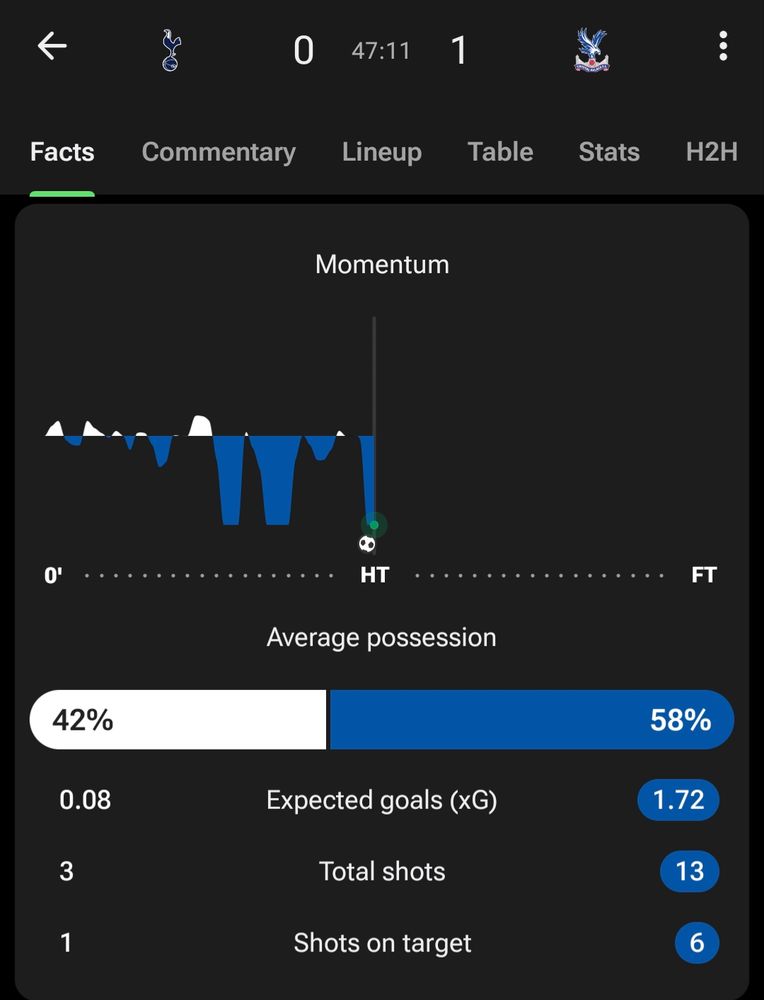The width and height of the screenshot is (764, 1000).
Task: Tap the Tottenham Hotspur crest
Action: (x=170, y=50)
